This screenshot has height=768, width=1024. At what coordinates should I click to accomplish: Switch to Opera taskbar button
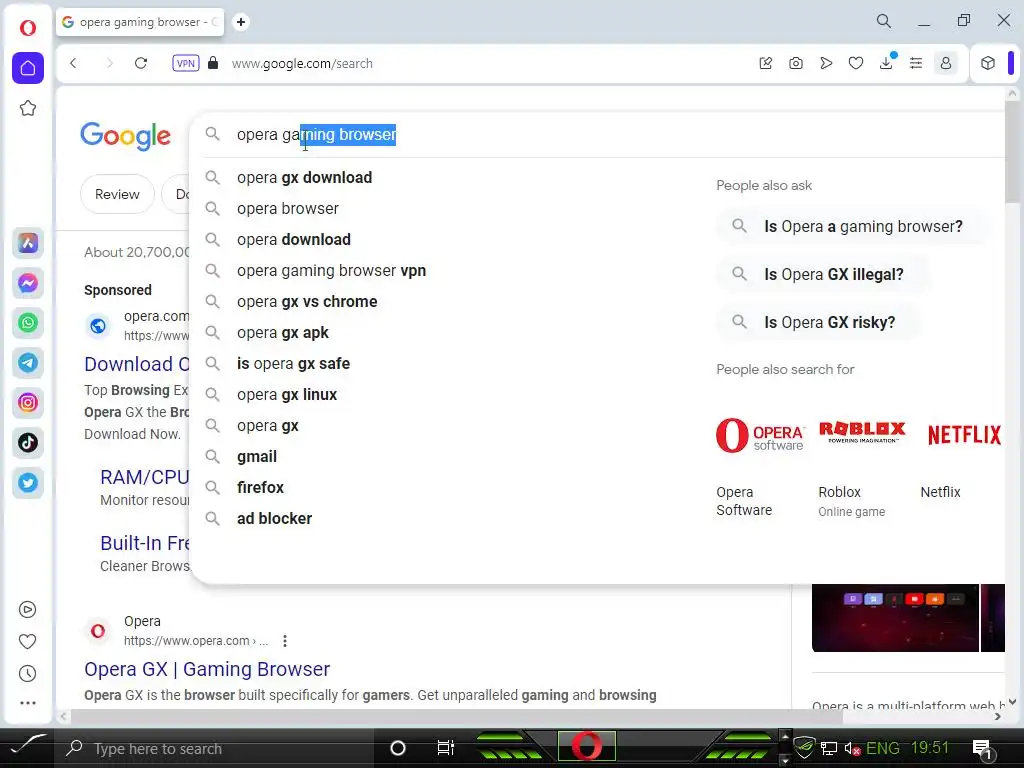[586, 746]
